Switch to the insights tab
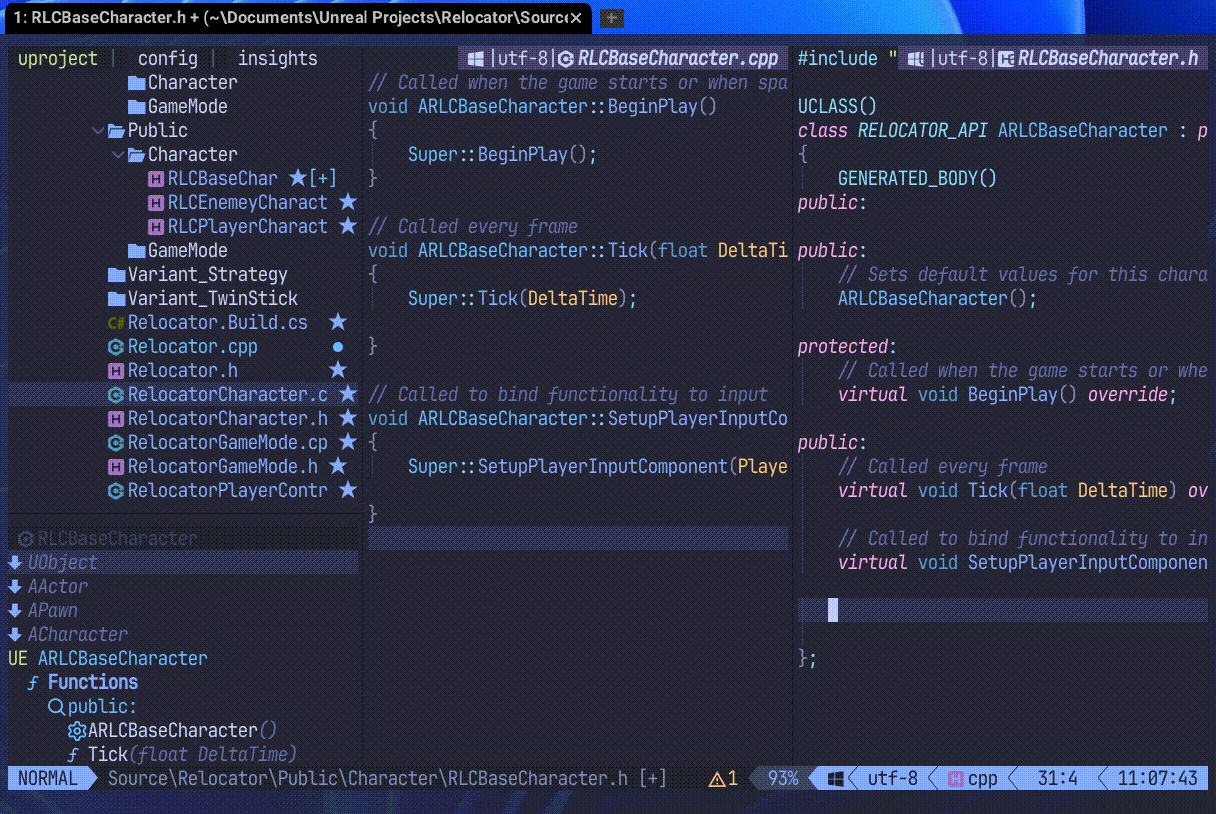The height and width of the screenshot is (814, 1216). (277, 58)
